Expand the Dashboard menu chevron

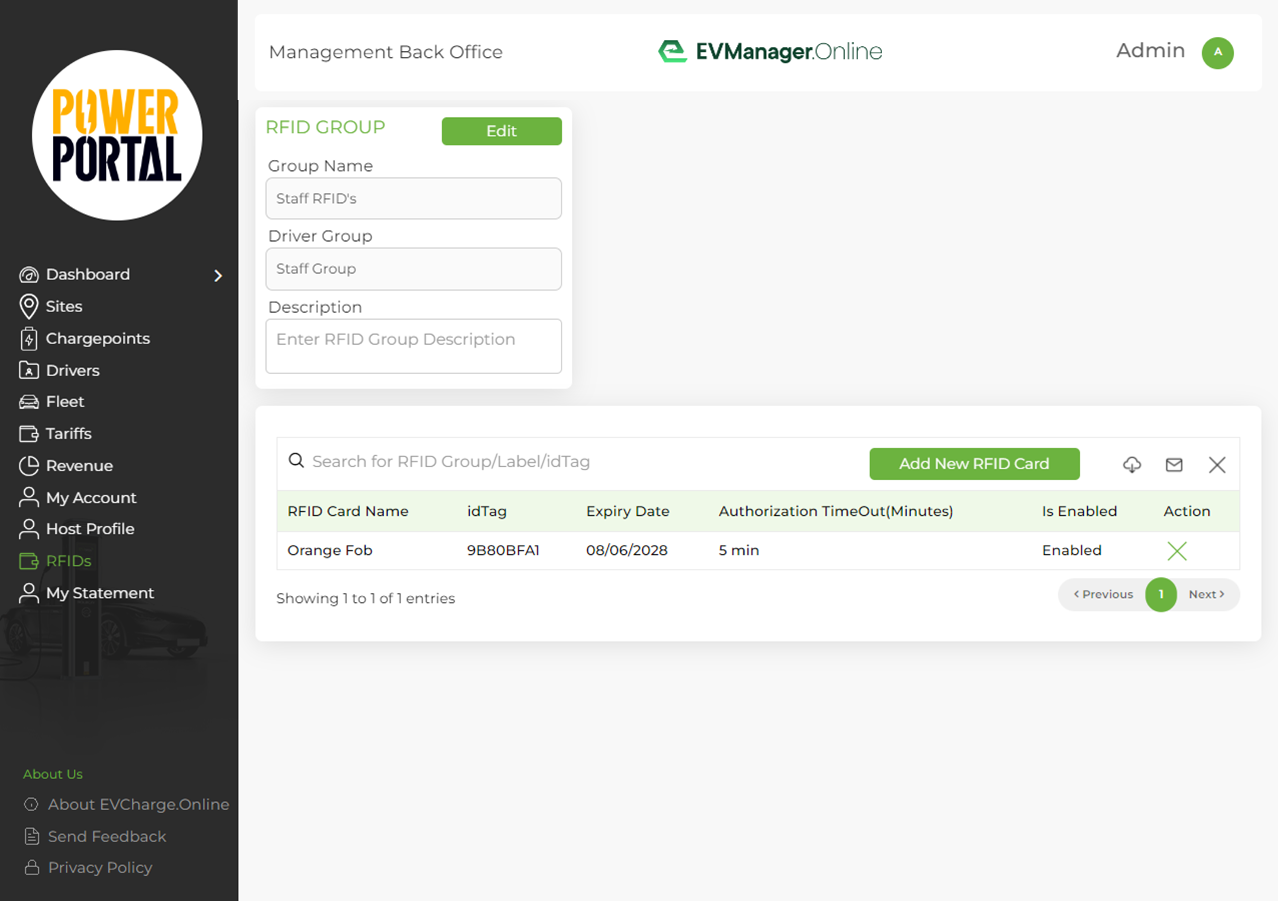coord(218,274)
